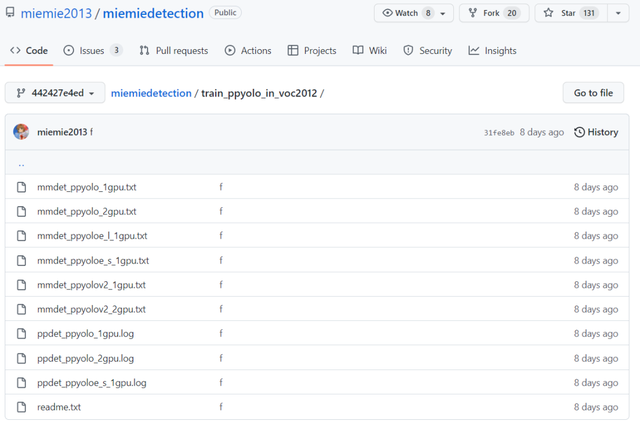Click the star icon to star repository
The height and width of the screenshot is (424, 640).
548,13
